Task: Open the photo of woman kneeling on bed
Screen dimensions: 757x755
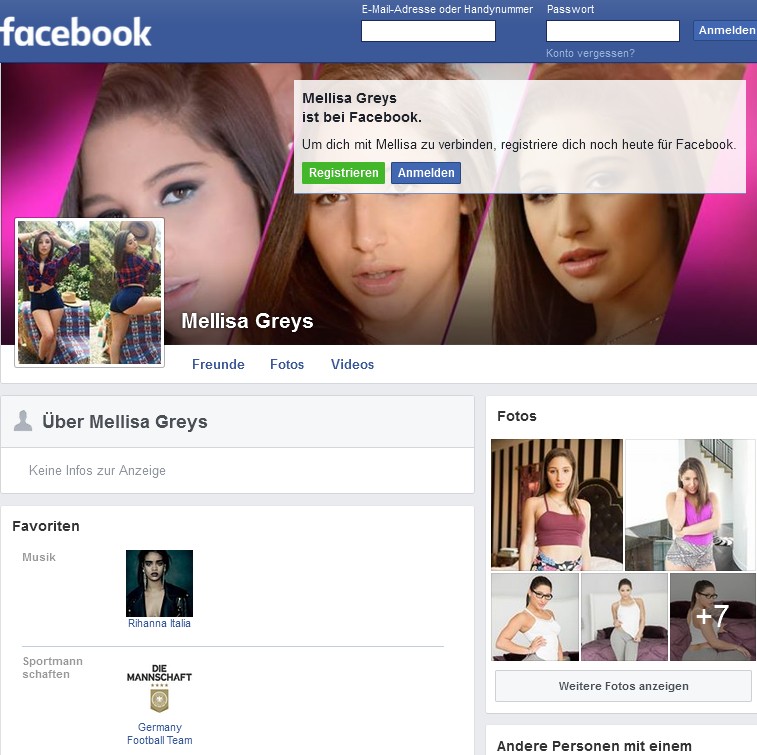Action: pos(624,617)
